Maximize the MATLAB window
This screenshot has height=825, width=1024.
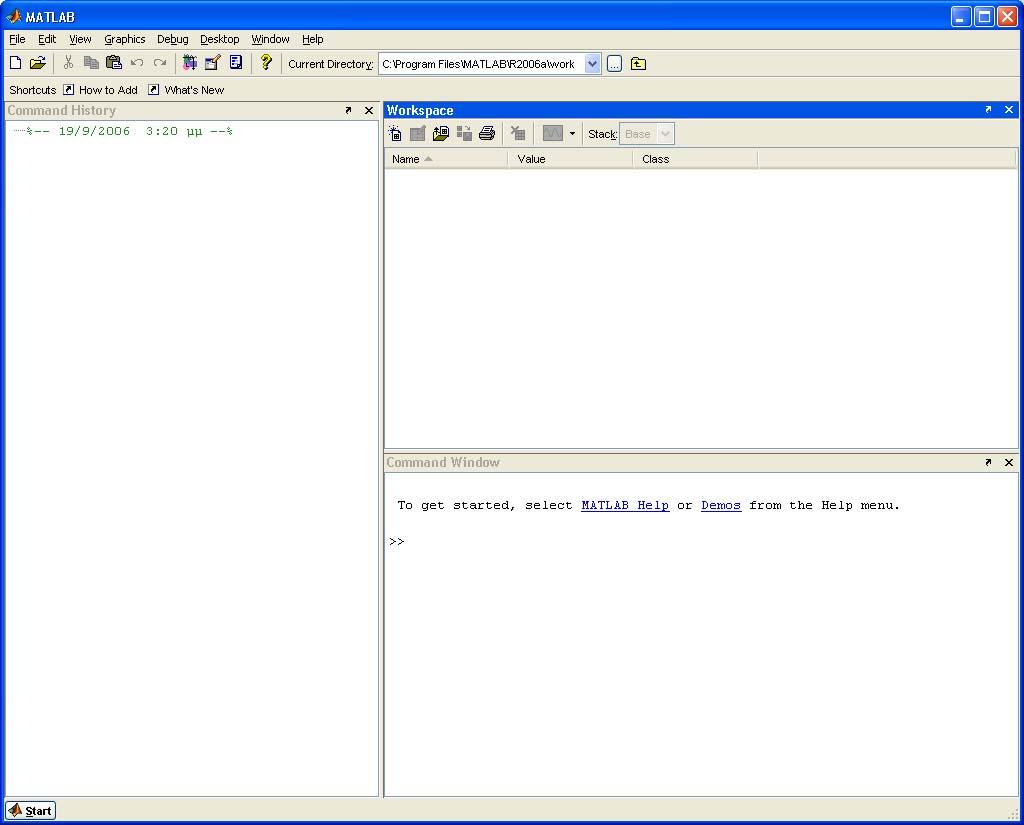pyautogui.click(x=984, y=16)
